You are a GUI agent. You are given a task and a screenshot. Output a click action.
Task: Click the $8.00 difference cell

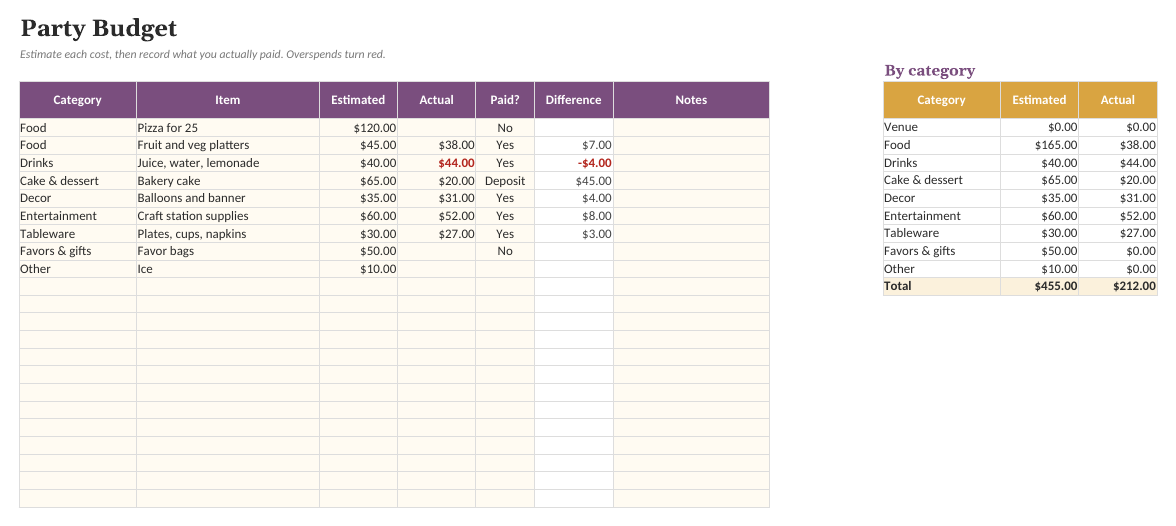[573, 216]
